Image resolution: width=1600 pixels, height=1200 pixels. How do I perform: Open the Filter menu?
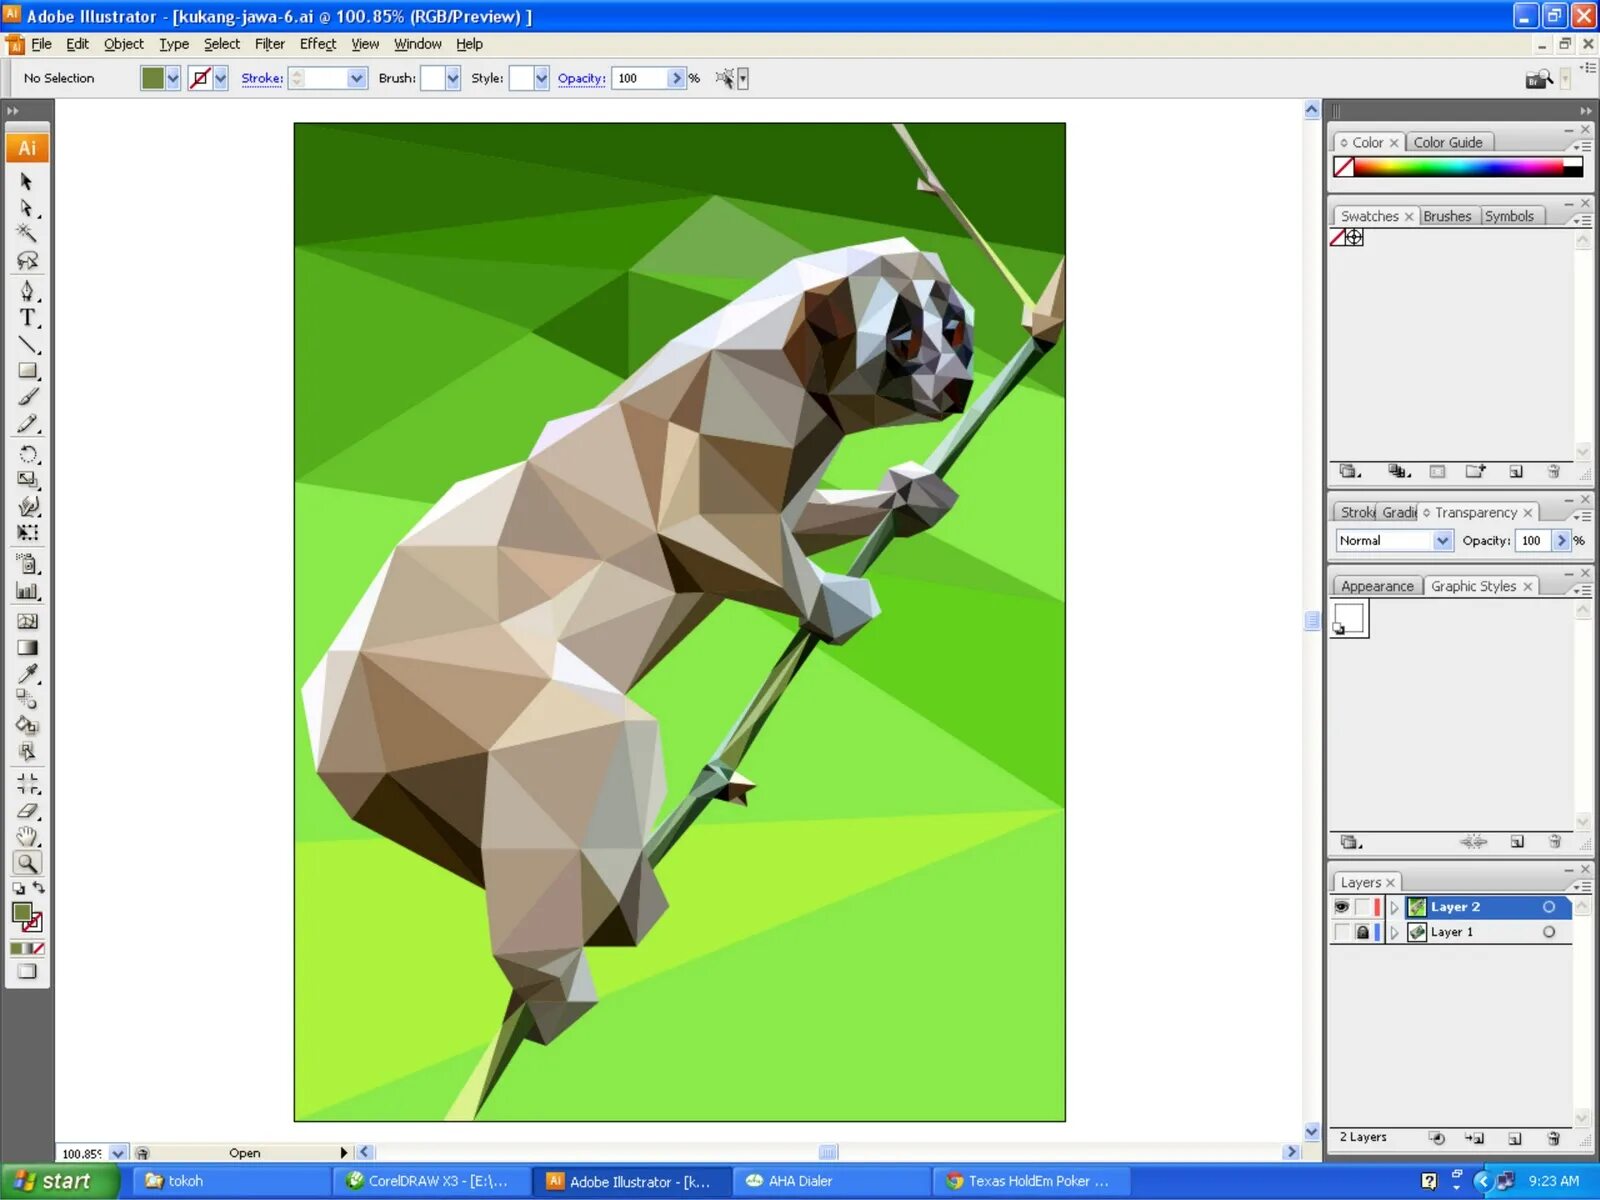(x=269, y=44)
